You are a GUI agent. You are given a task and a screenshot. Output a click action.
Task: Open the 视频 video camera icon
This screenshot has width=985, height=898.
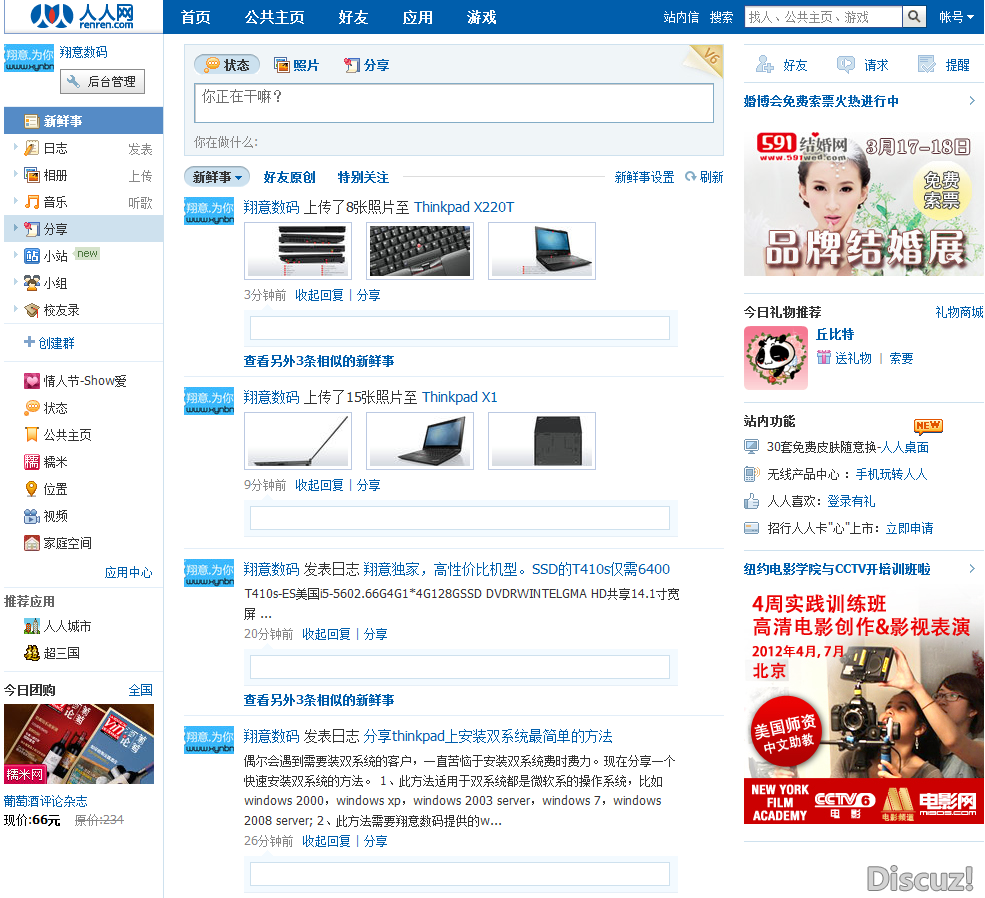coord(31,516)
